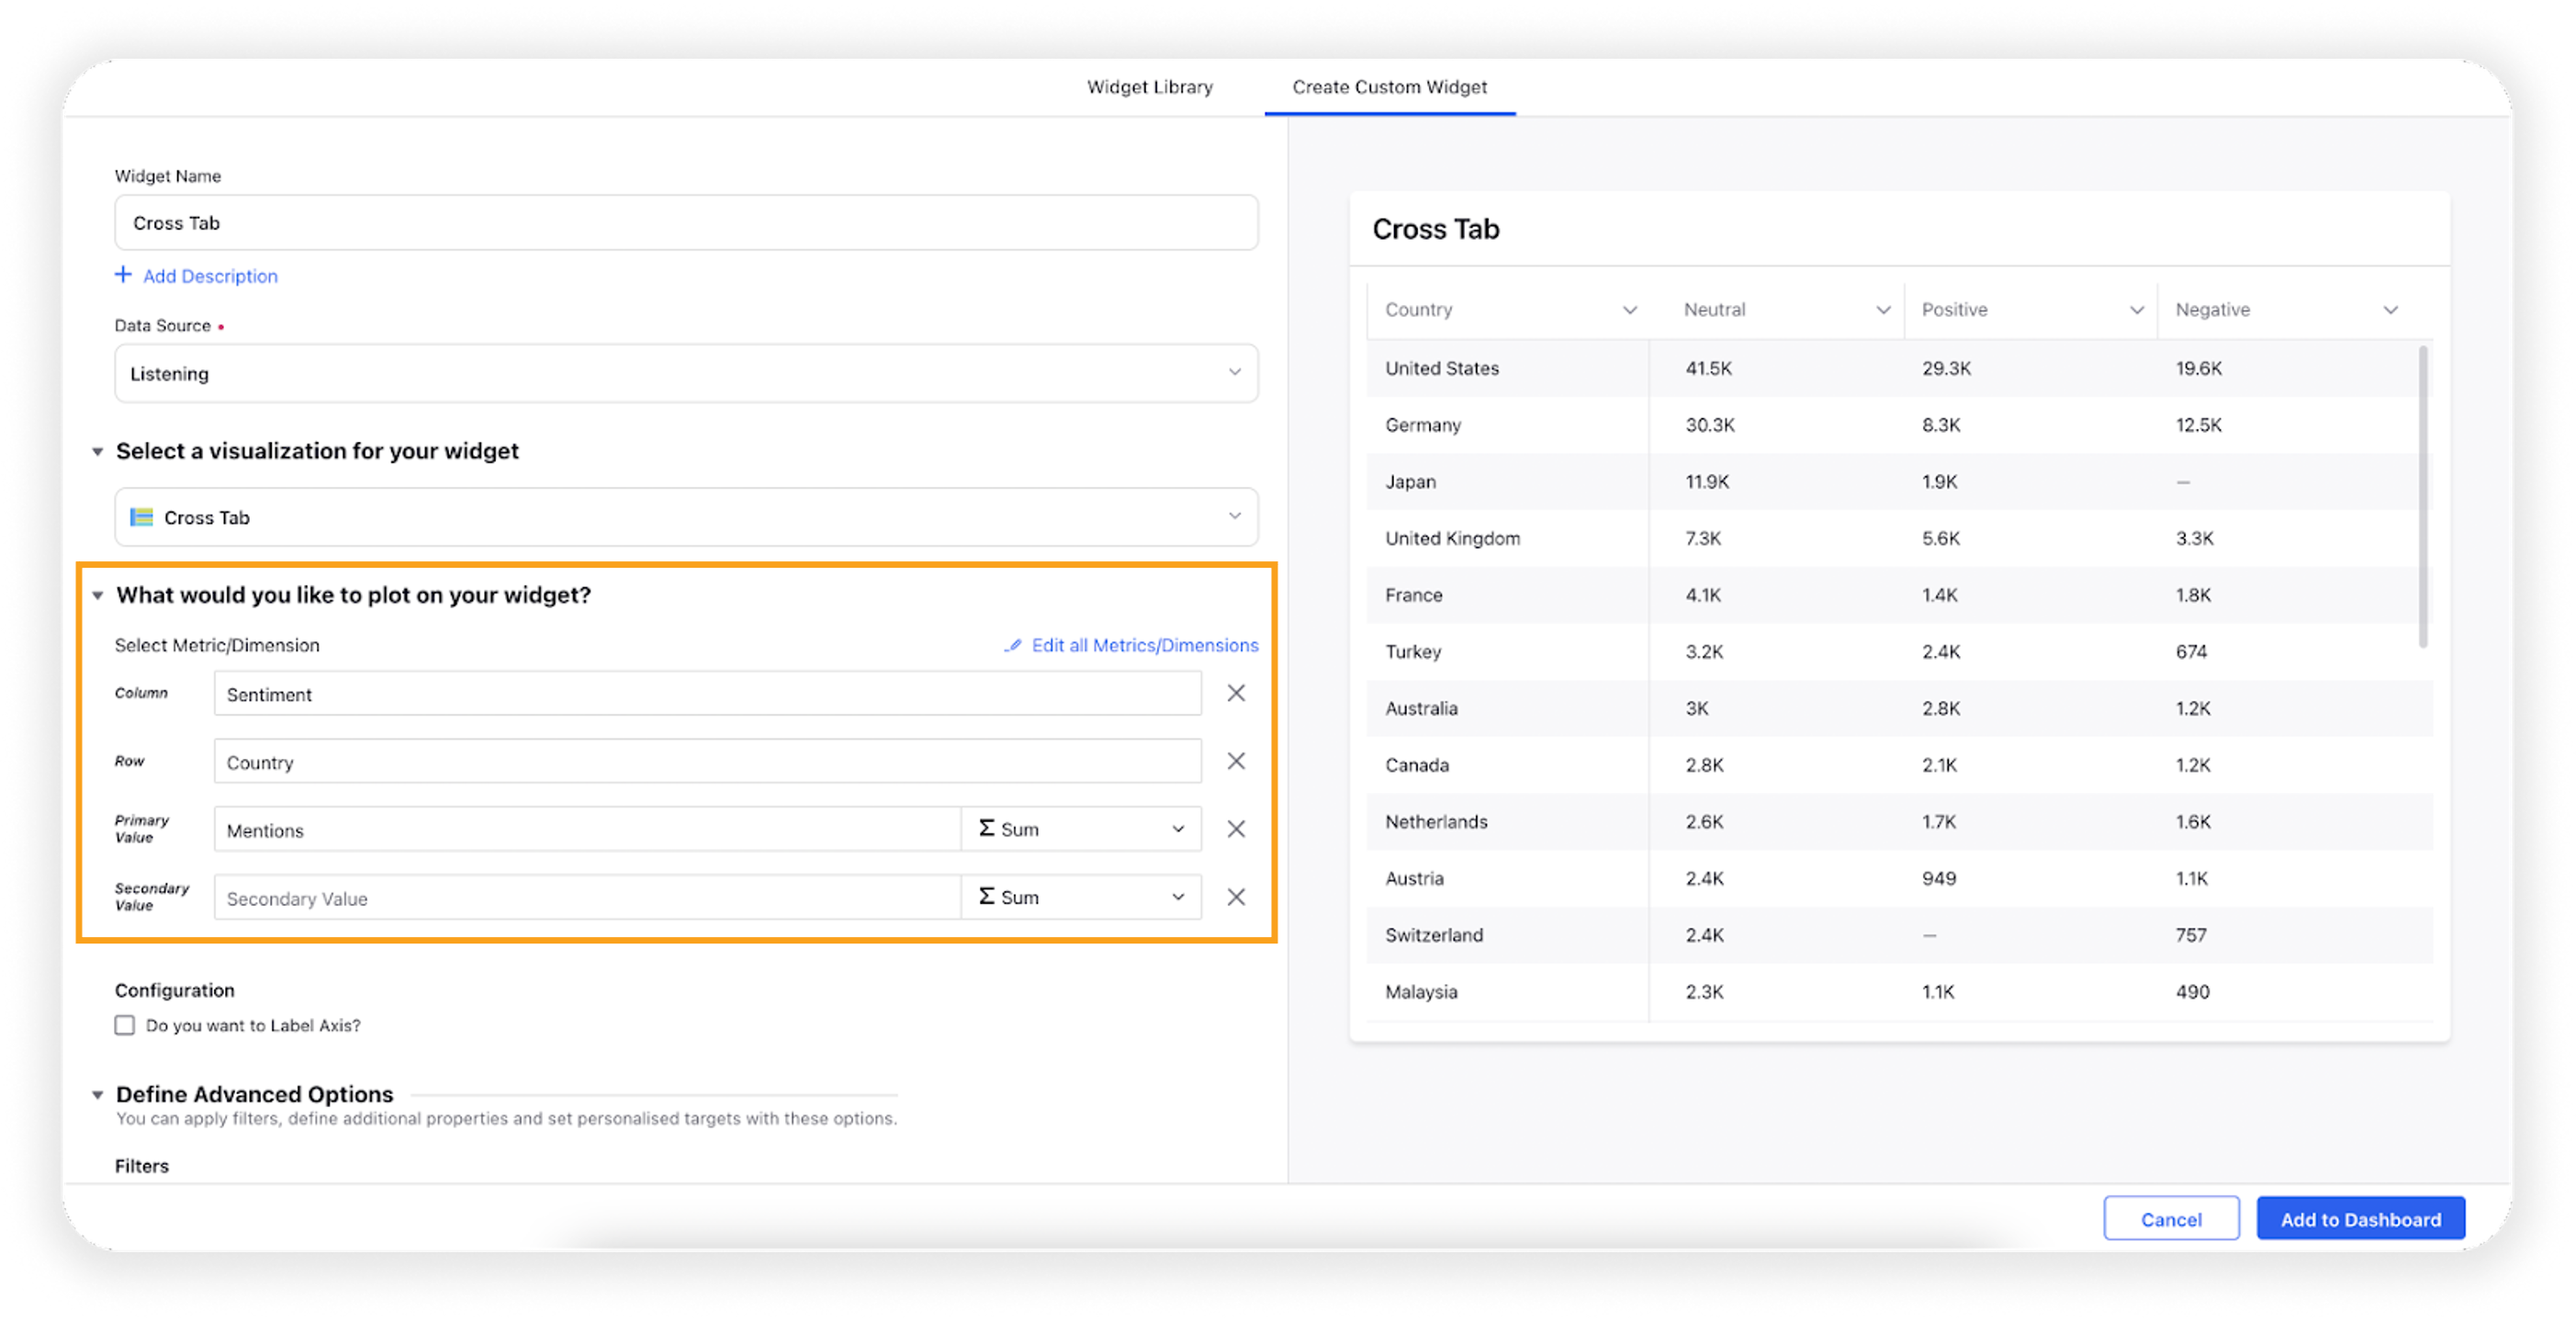Screen dimensions: 2576x1322
Task: Open the Neutral column header menu
Action: coord(1883,310)
